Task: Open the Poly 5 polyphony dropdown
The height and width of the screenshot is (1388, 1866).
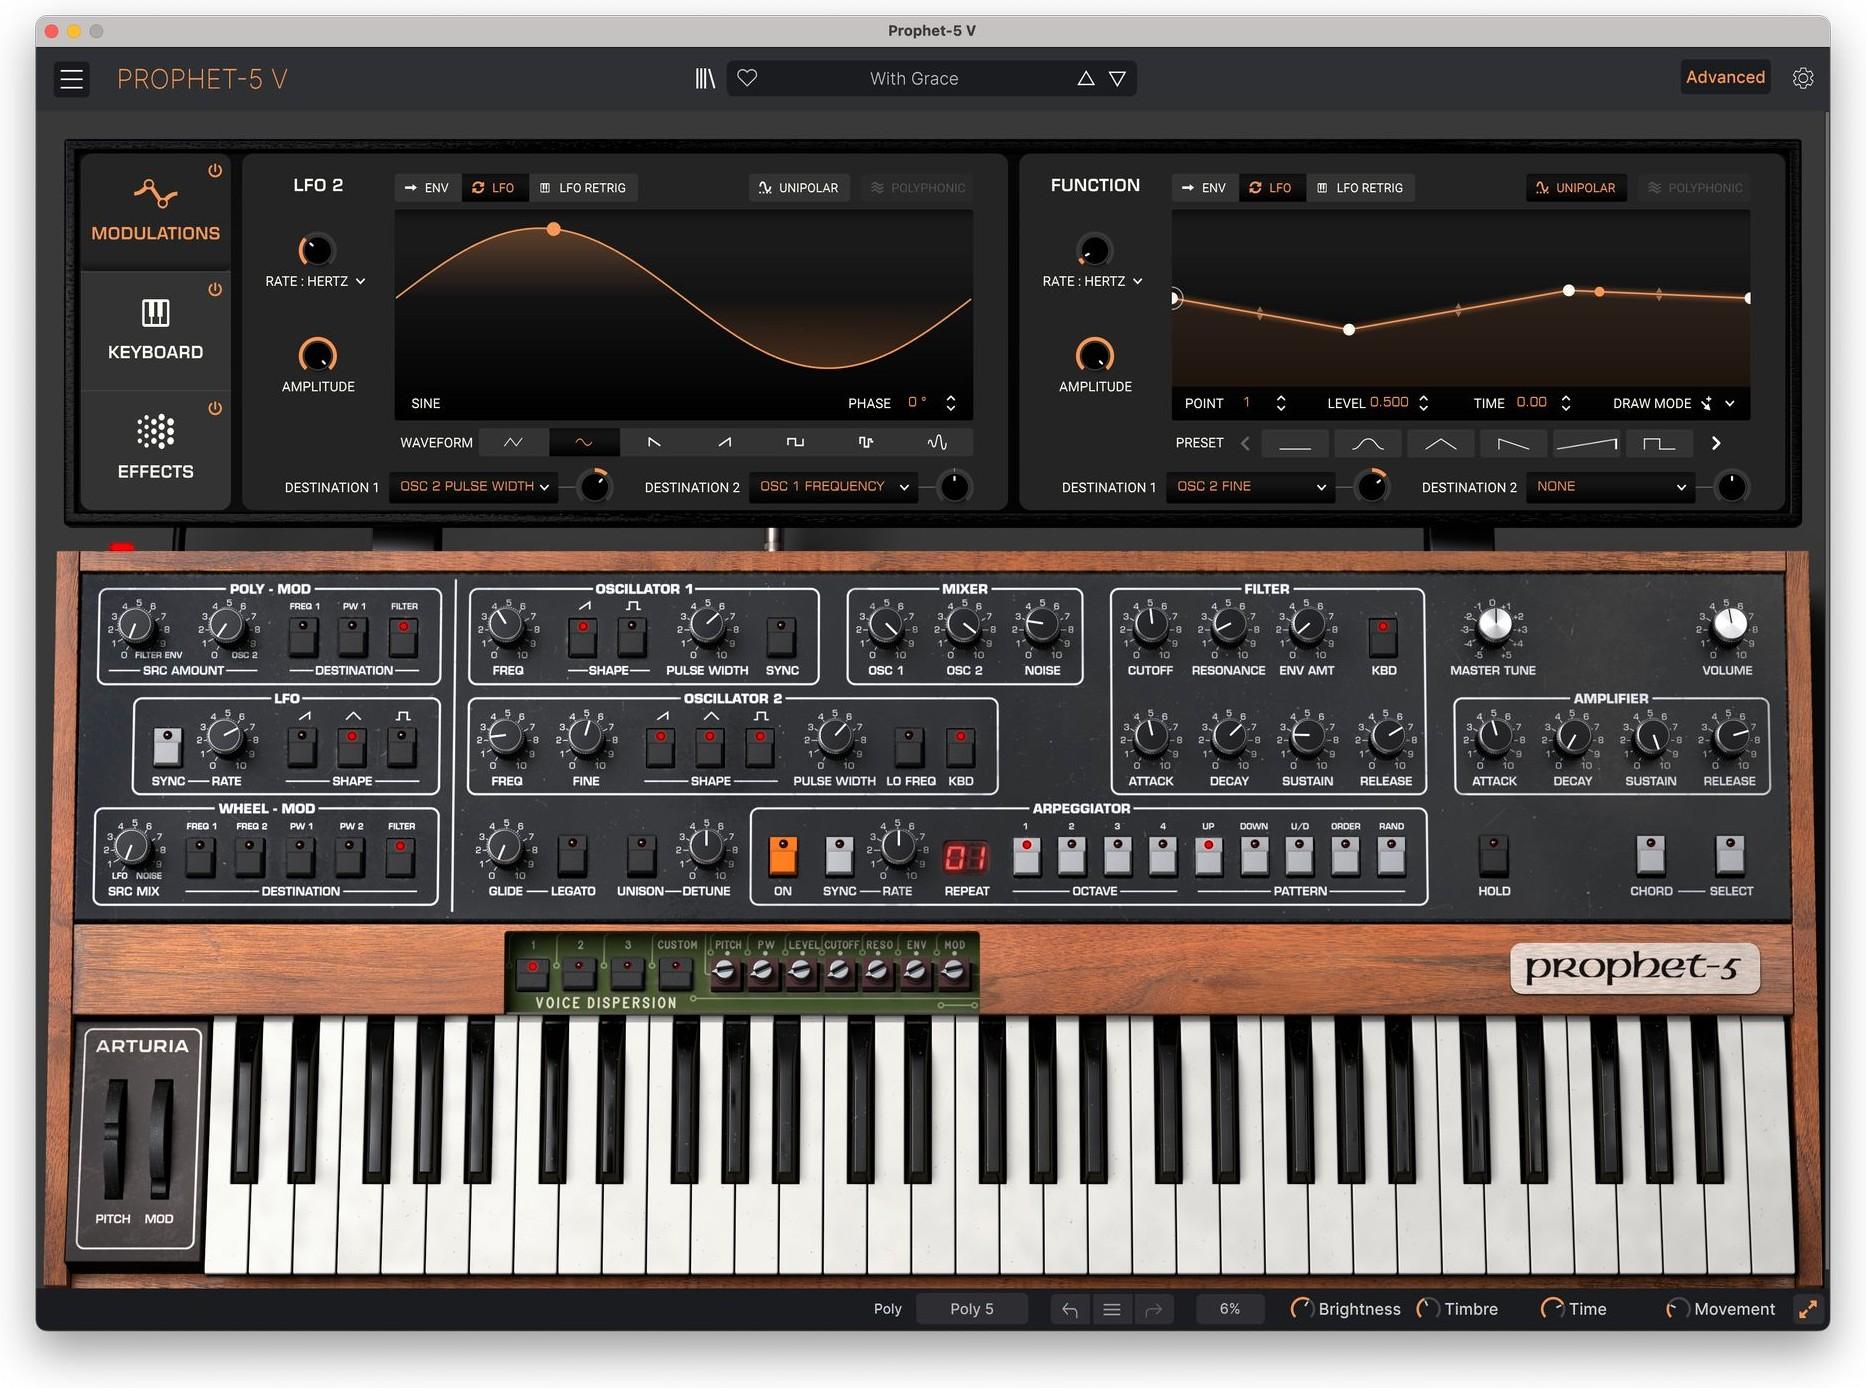Action: coord(971,1308)
